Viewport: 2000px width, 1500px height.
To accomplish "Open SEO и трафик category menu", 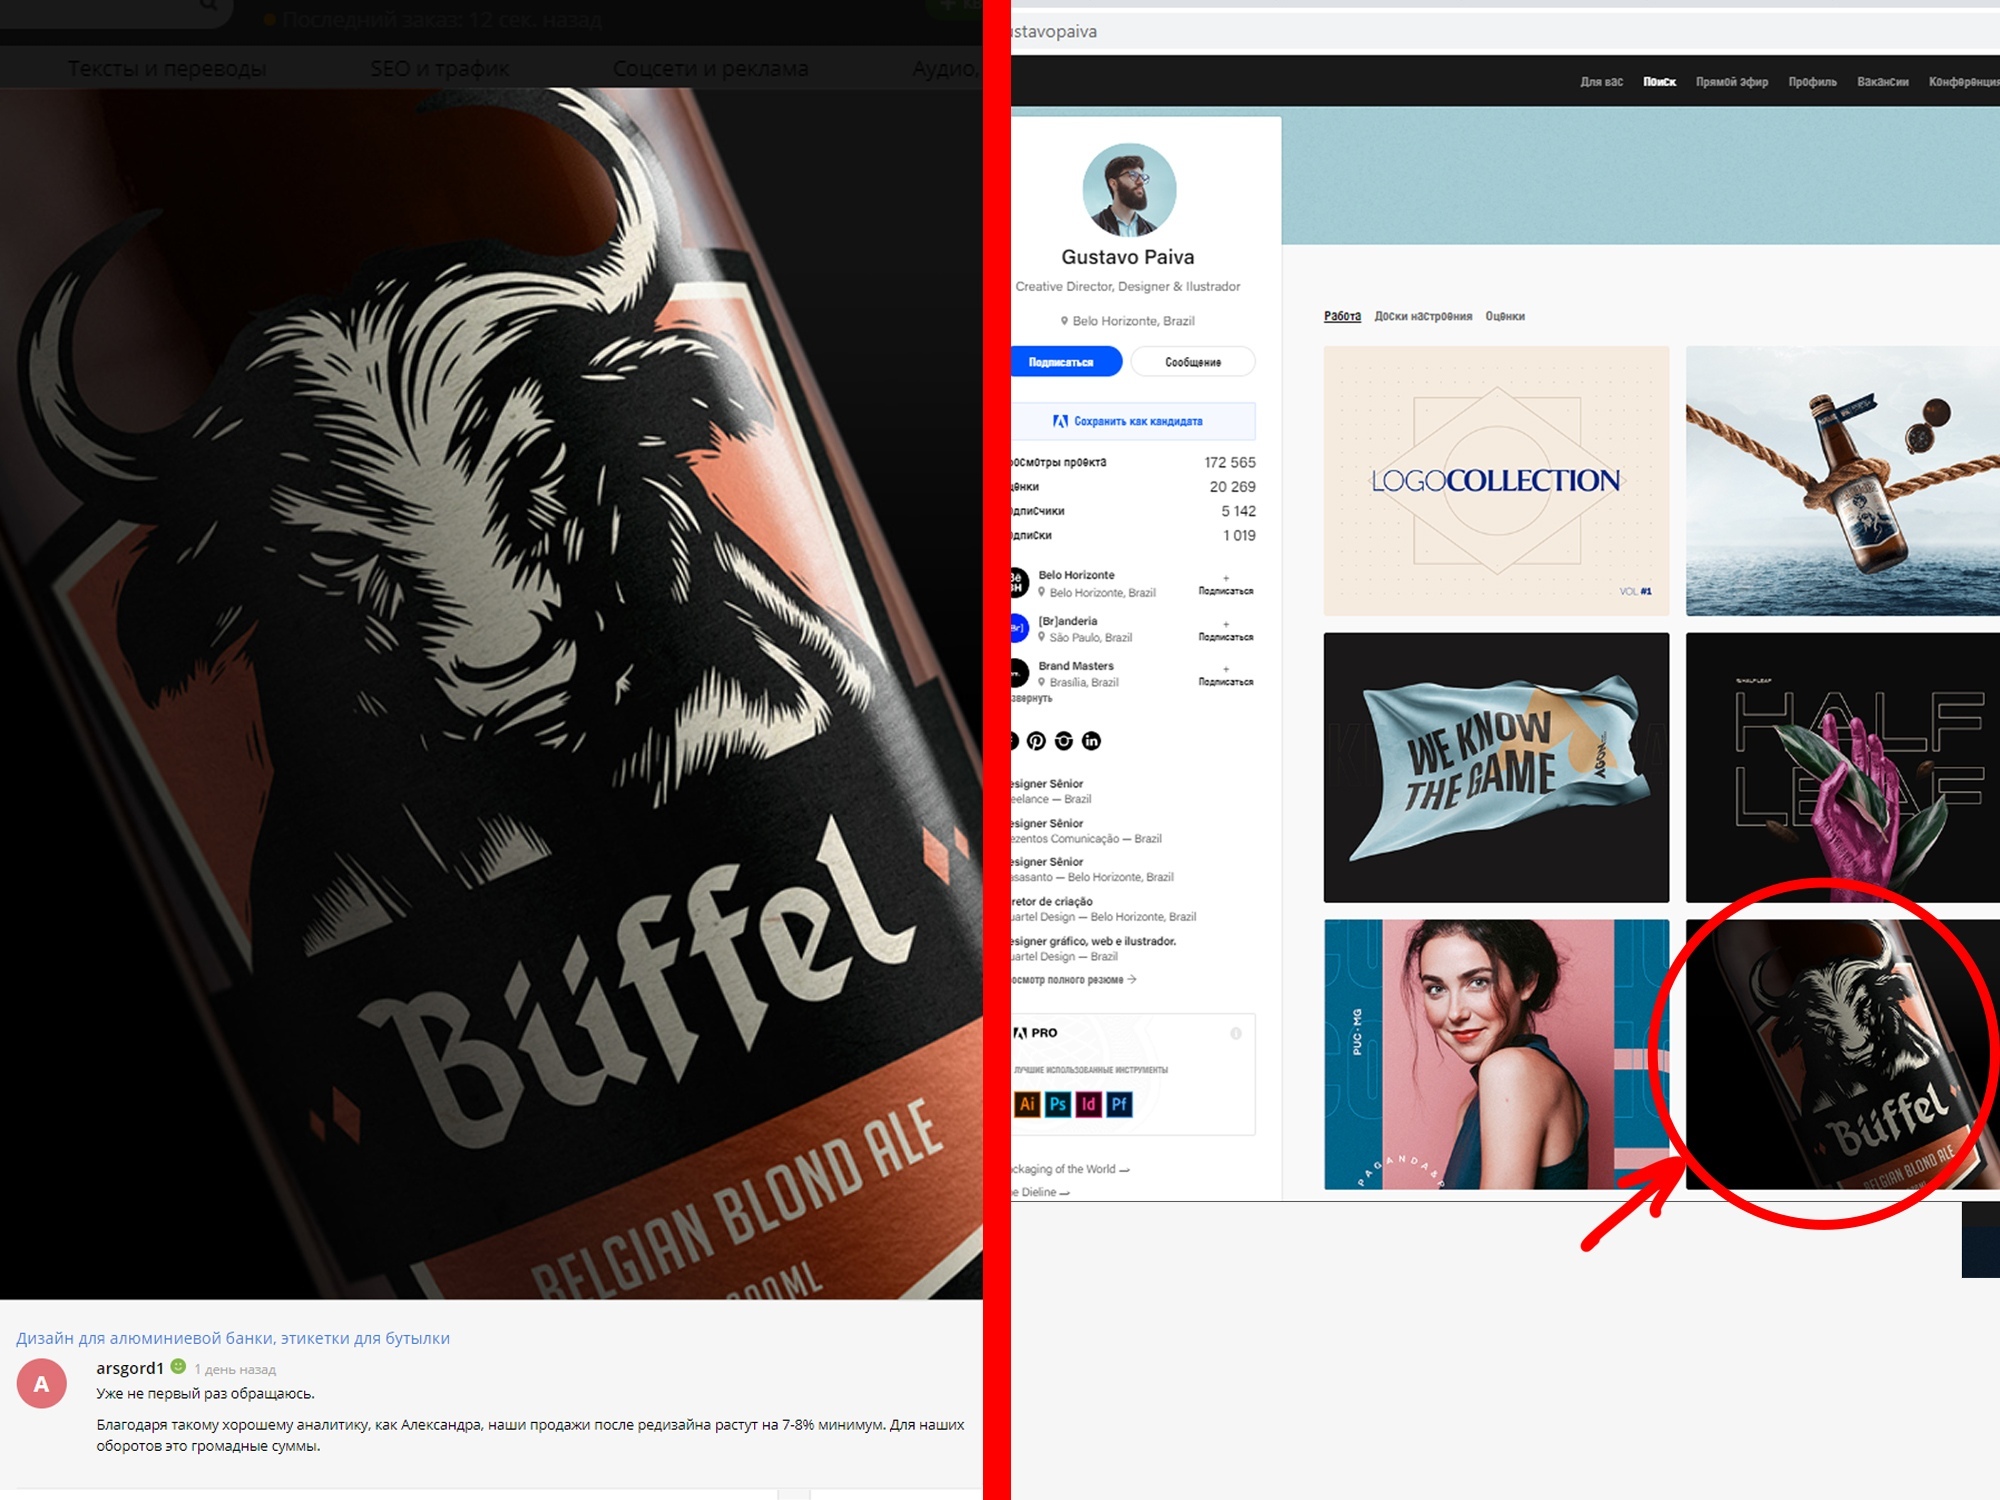I will (x=439, y=69).
